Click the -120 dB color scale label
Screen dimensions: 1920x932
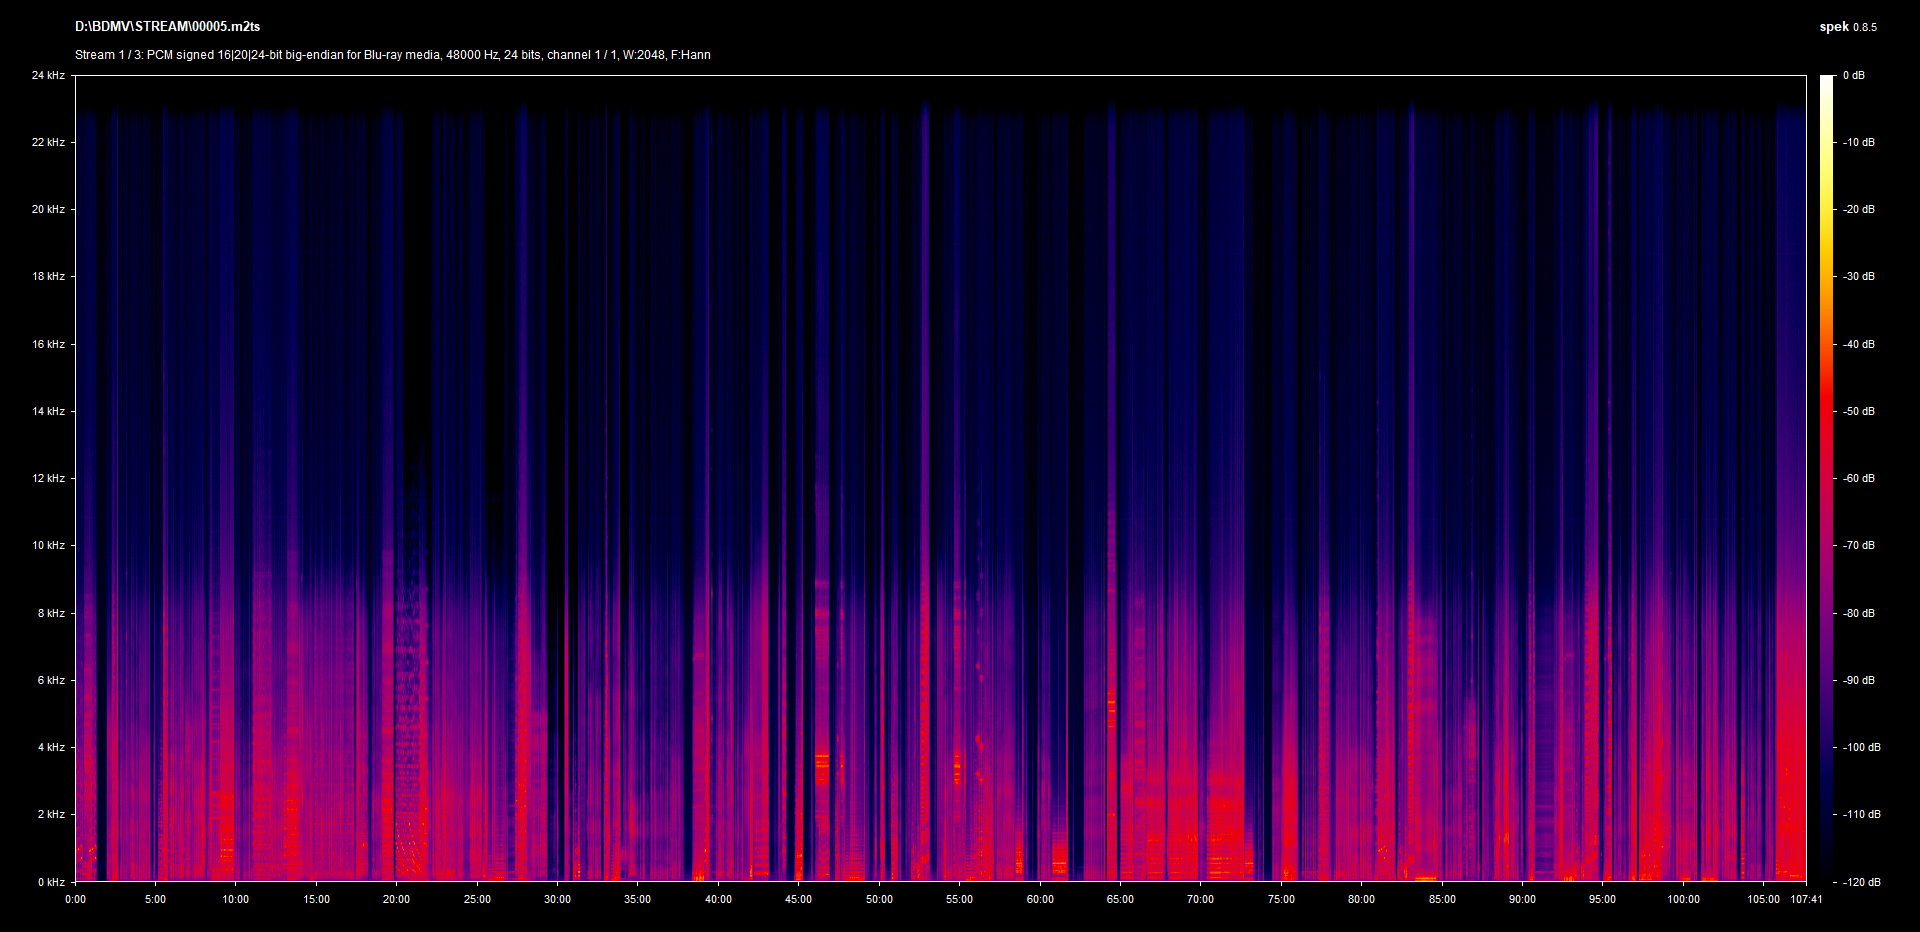tap(1861, 882)
